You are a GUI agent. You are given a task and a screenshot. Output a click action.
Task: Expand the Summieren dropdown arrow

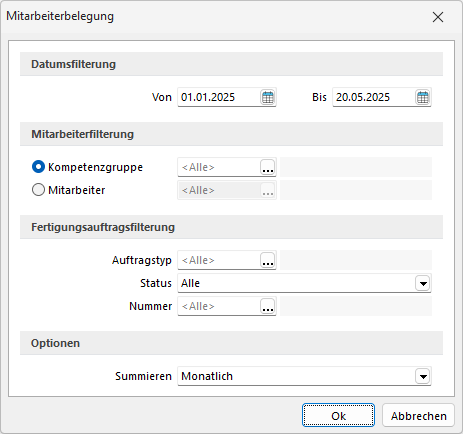tap(423, 376)
